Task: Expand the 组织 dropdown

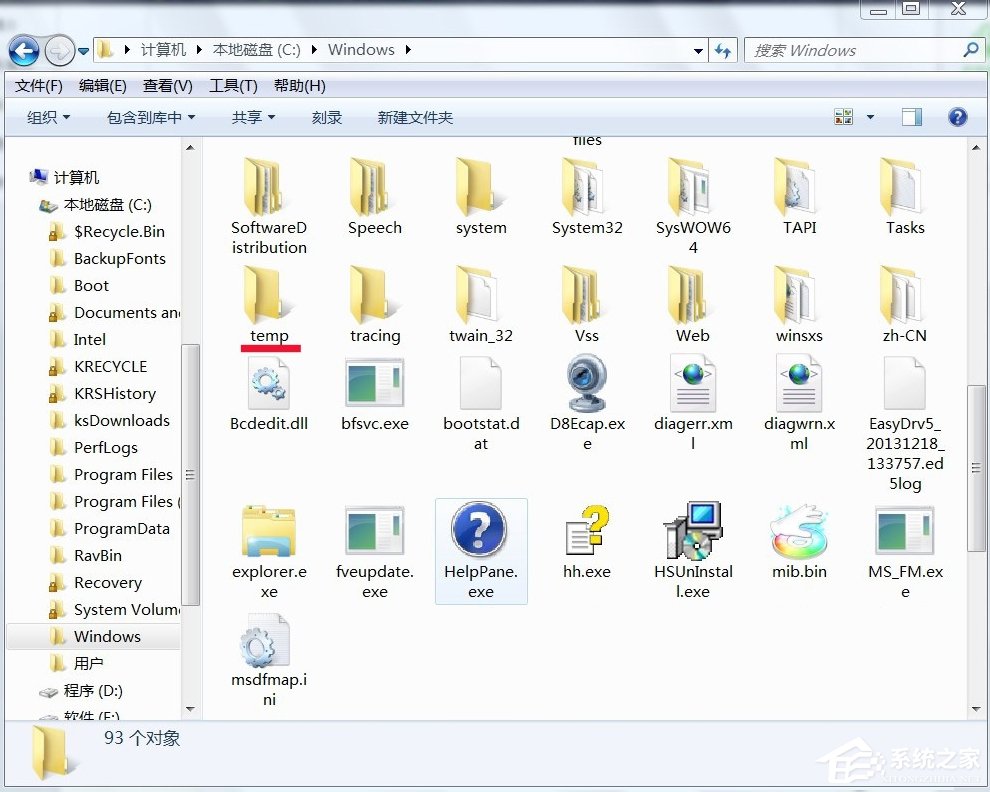Action: [x=47, y=117]
